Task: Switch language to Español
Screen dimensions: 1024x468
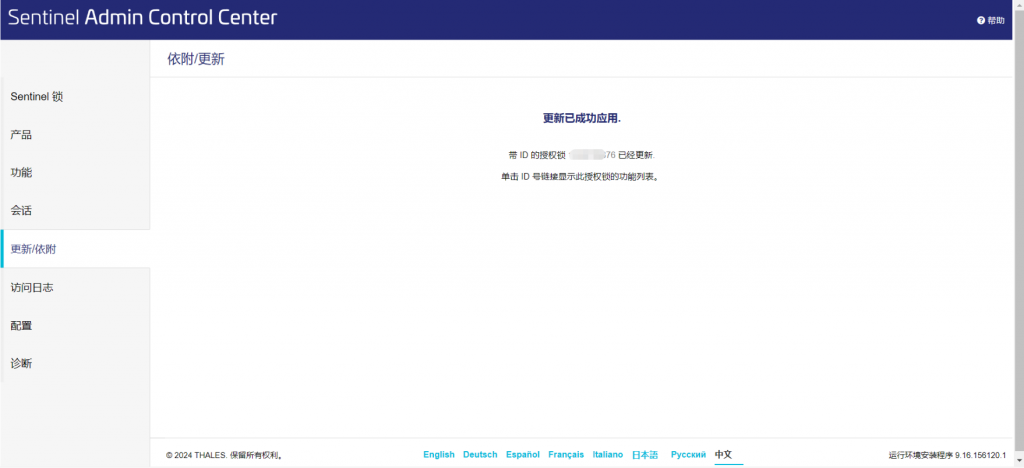Action: coord(523,455)
